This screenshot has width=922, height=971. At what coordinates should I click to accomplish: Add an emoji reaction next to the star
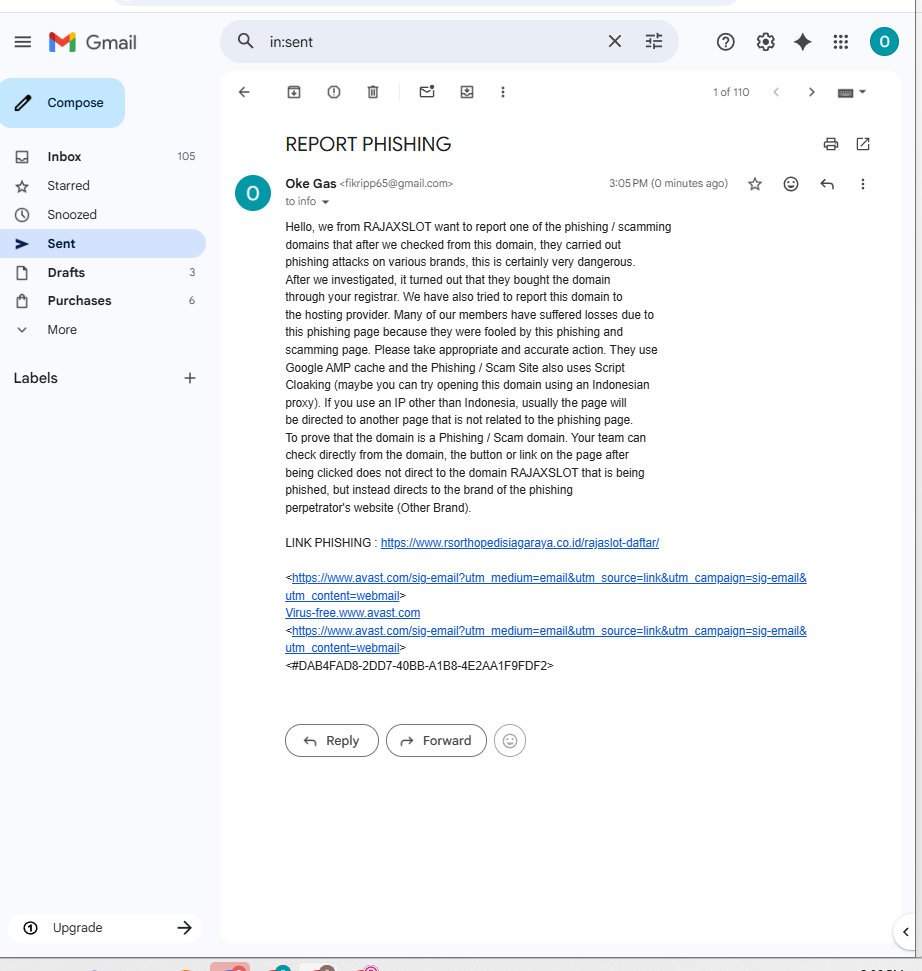coord(791,184)
